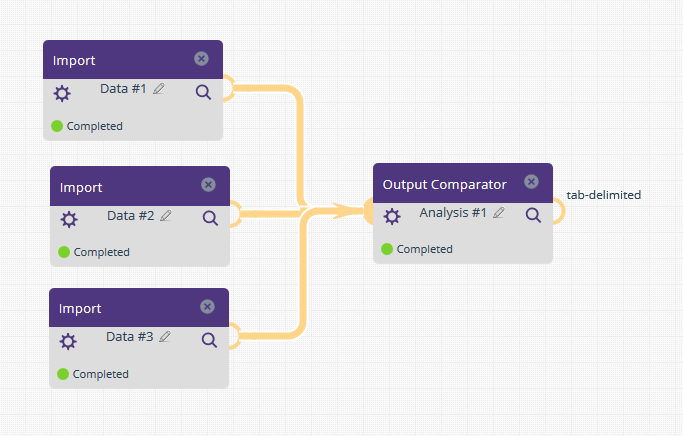Inspect Data #3 with magnifier icon
This screenshot has height=436, width=683.
pyautogui.click(x=210, y=340)
